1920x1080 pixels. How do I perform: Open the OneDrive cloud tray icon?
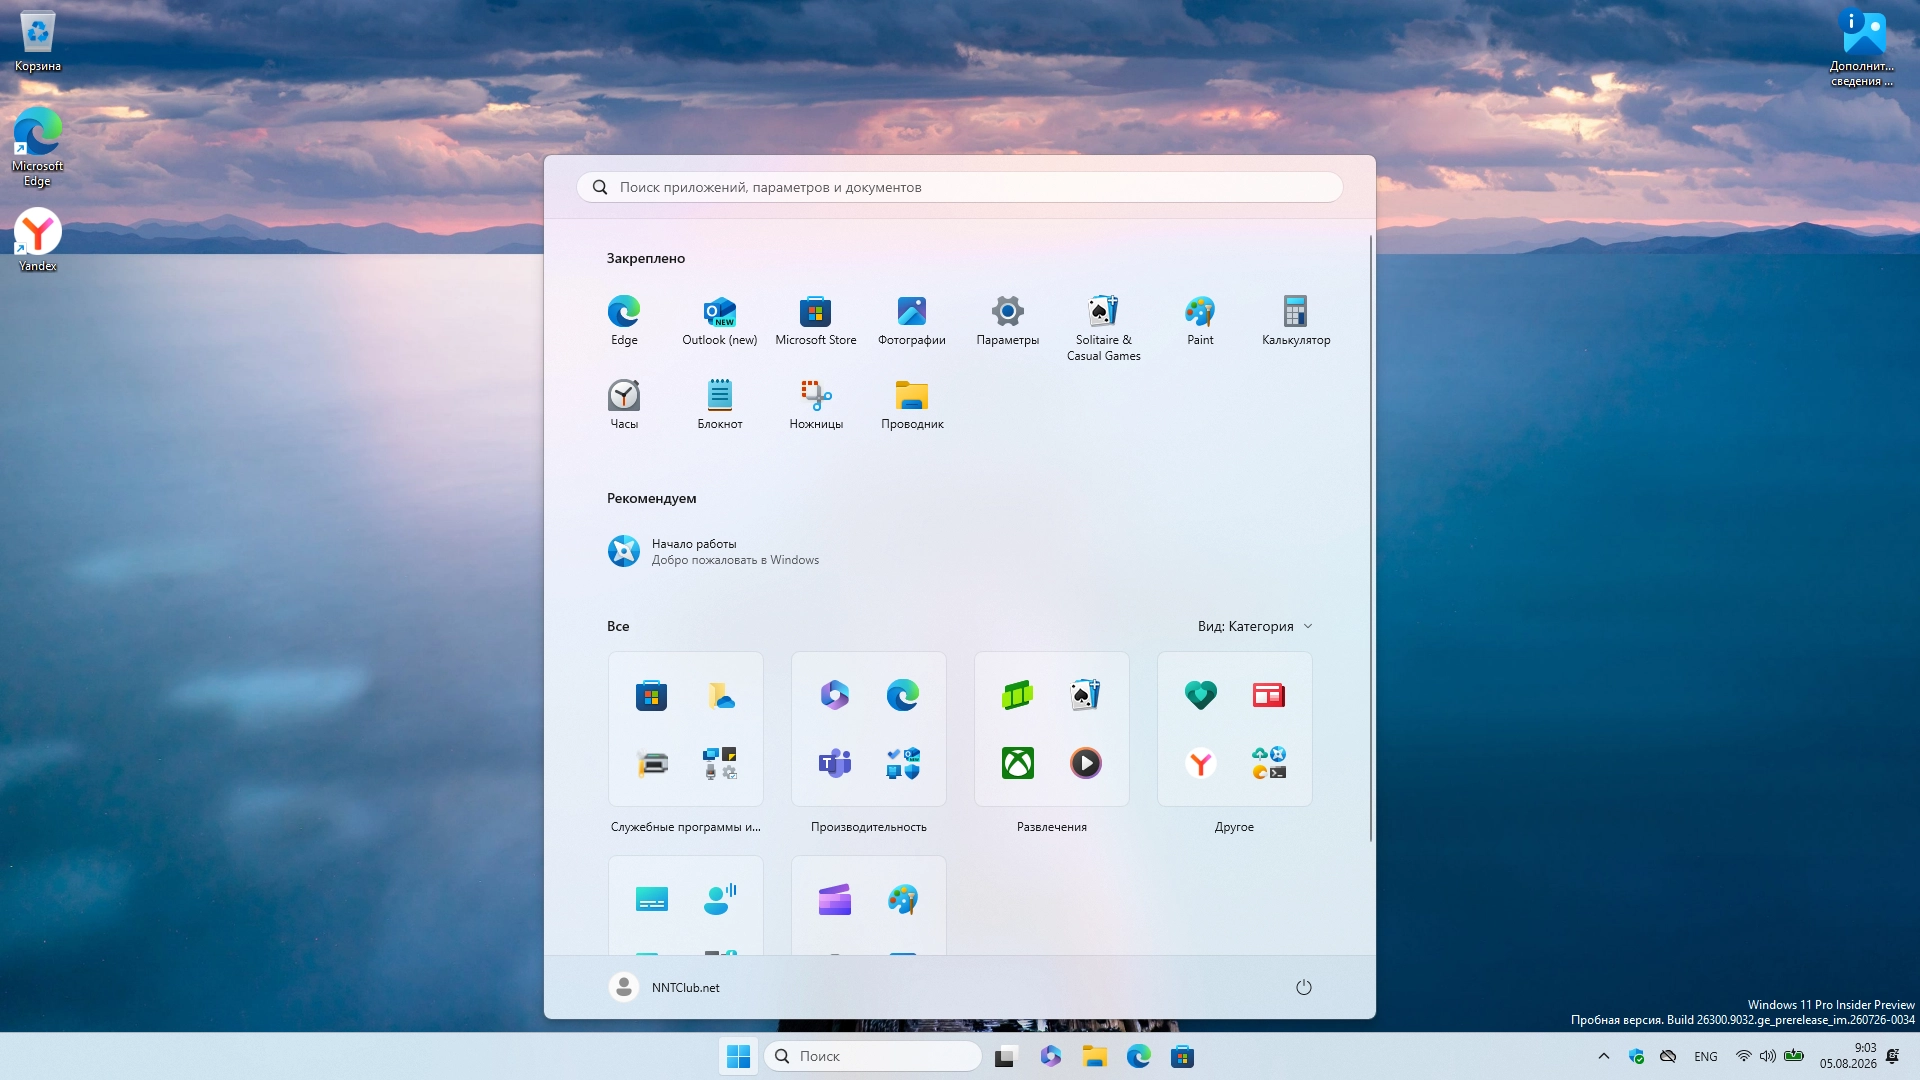pyautogui.click(x=1668, y=1056)
